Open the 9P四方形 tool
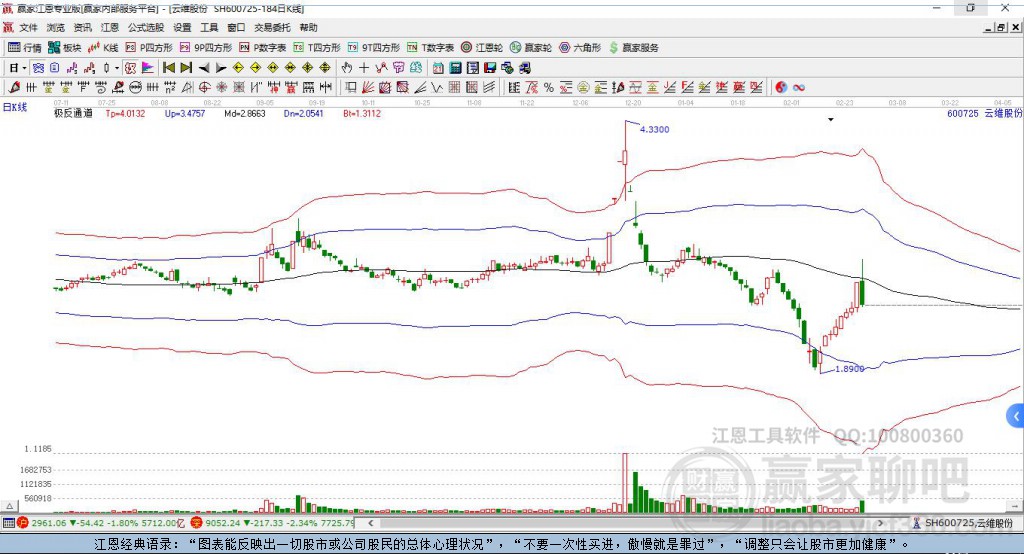 tap(206, 48)
